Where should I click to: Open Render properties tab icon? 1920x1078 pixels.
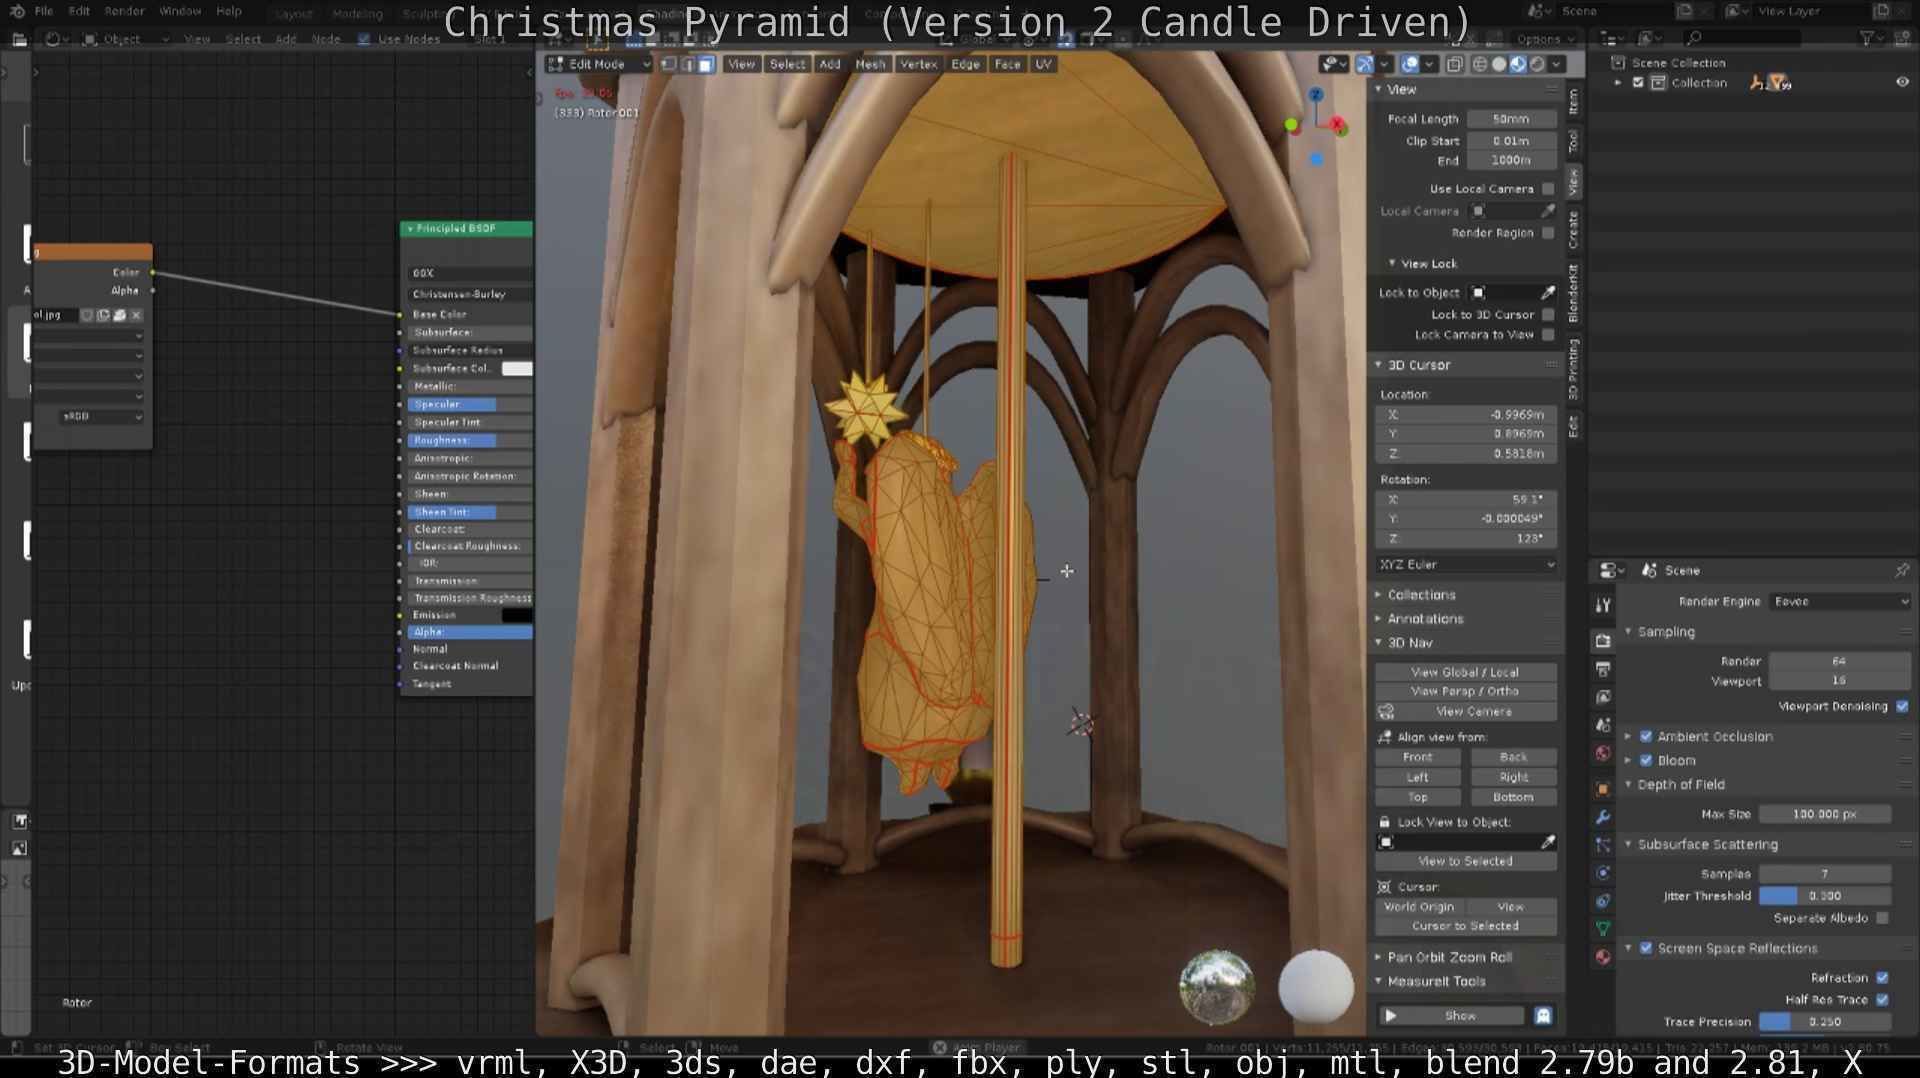(1603, 641)
